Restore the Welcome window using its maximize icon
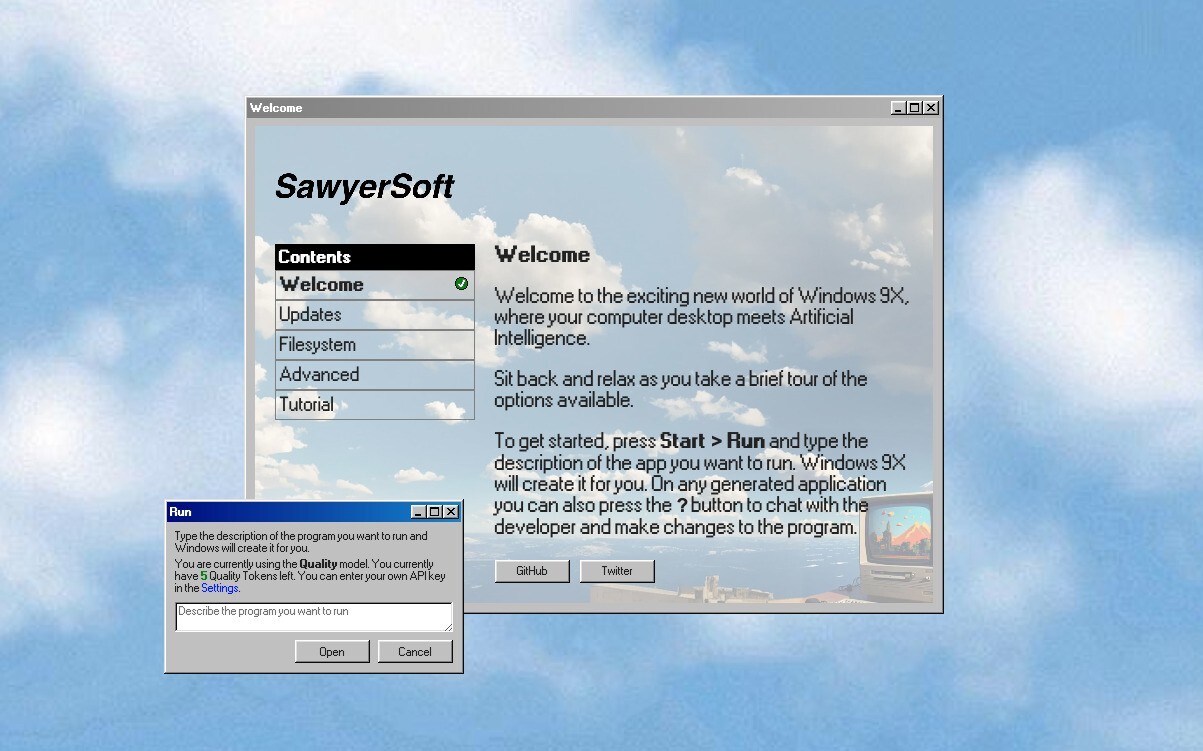 coord(914,107)
